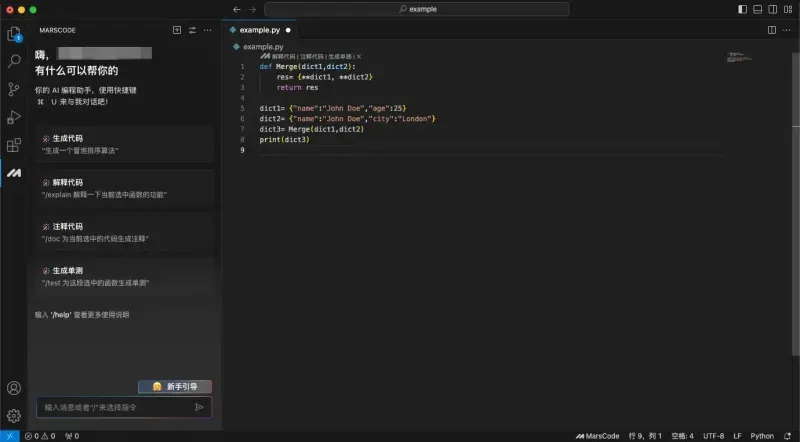
Task: Click line 1 def Merge code
Action: [307, 67]
